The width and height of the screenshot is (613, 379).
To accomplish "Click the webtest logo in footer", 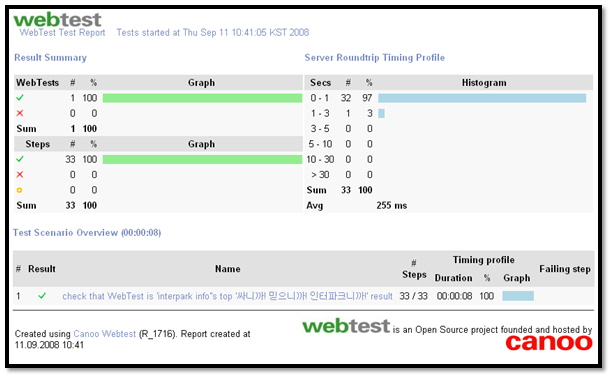I will click(346, 326).
